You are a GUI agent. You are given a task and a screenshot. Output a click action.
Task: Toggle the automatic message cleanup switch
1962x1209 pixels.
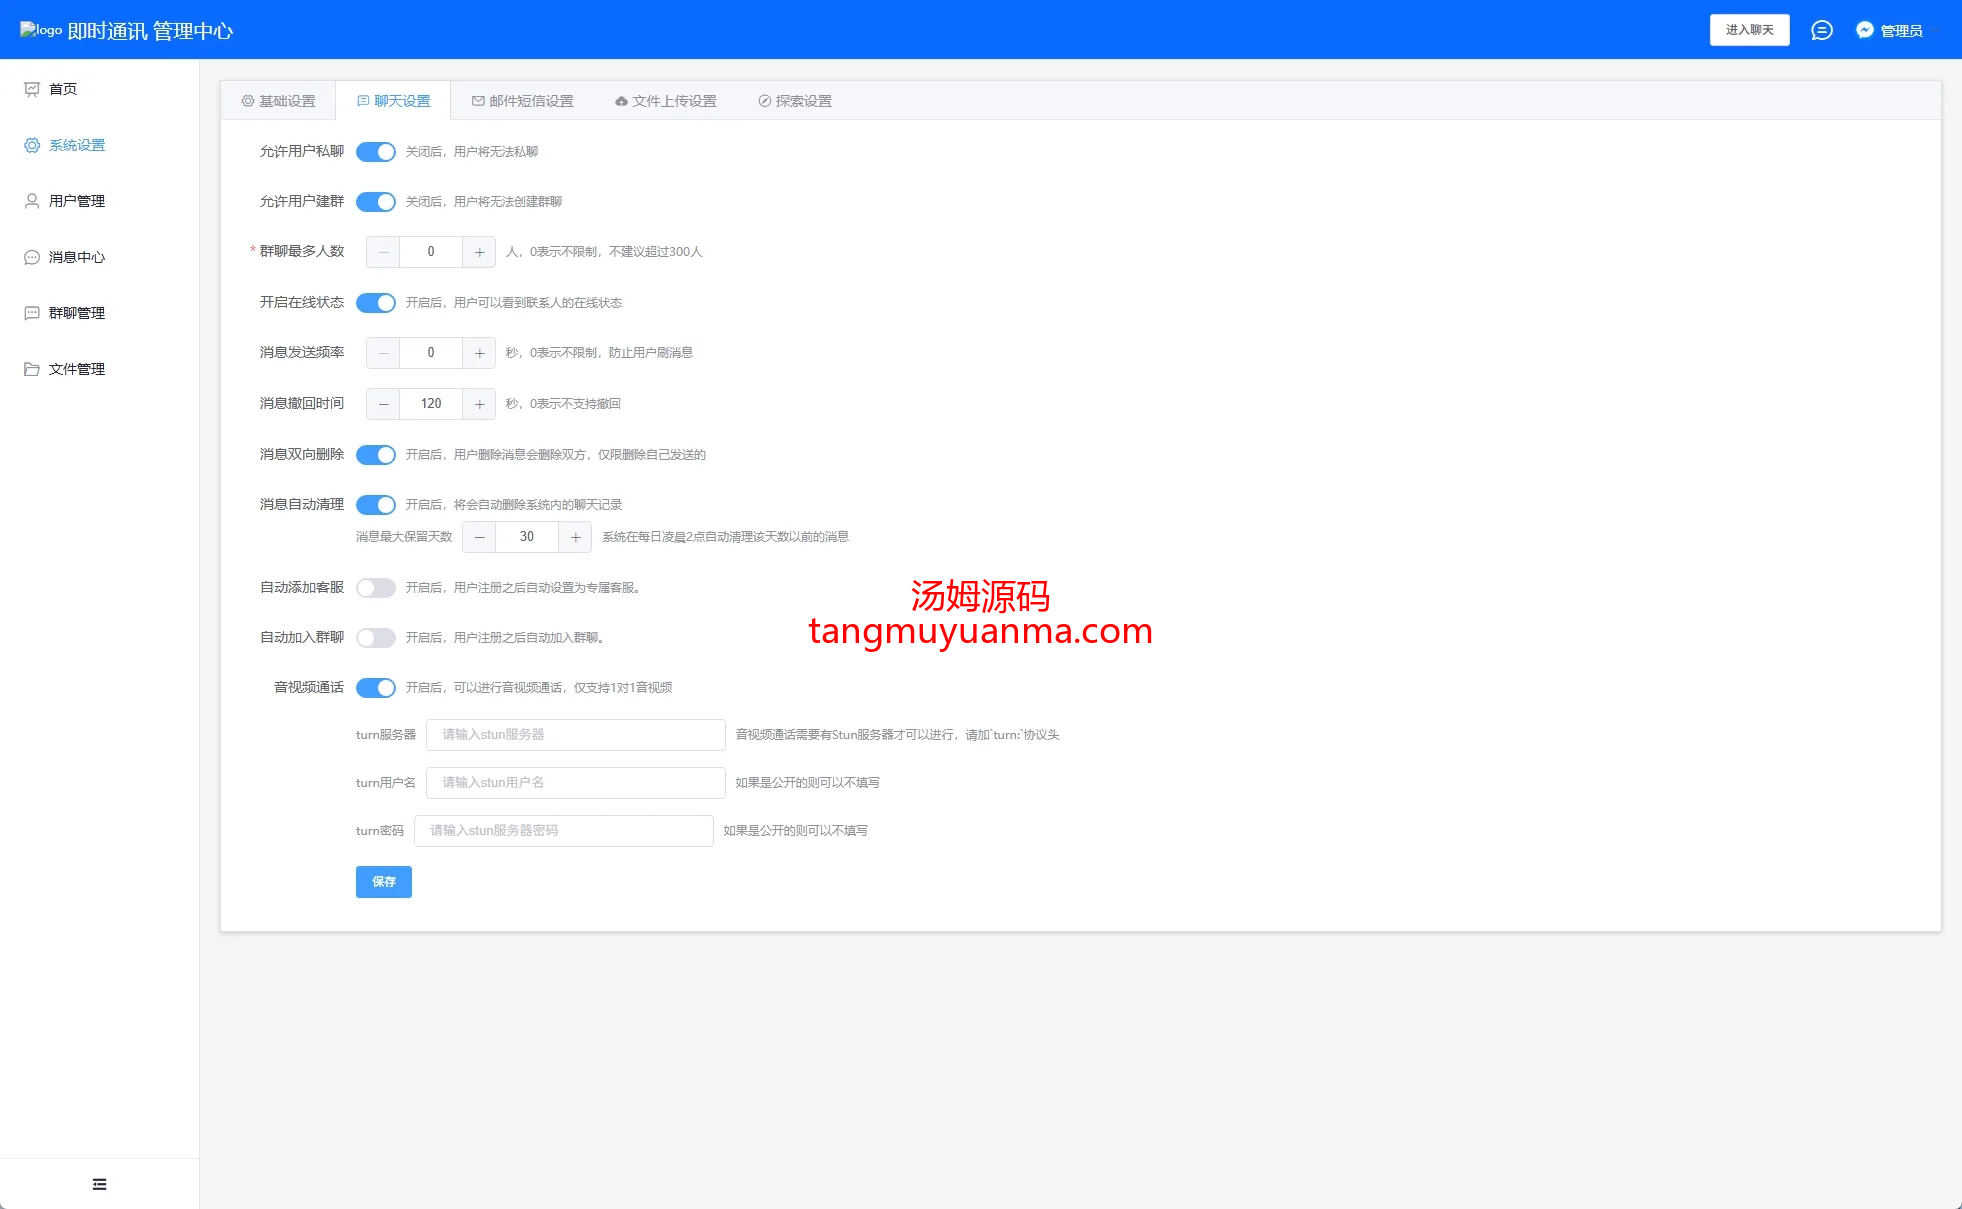point(376,505)
